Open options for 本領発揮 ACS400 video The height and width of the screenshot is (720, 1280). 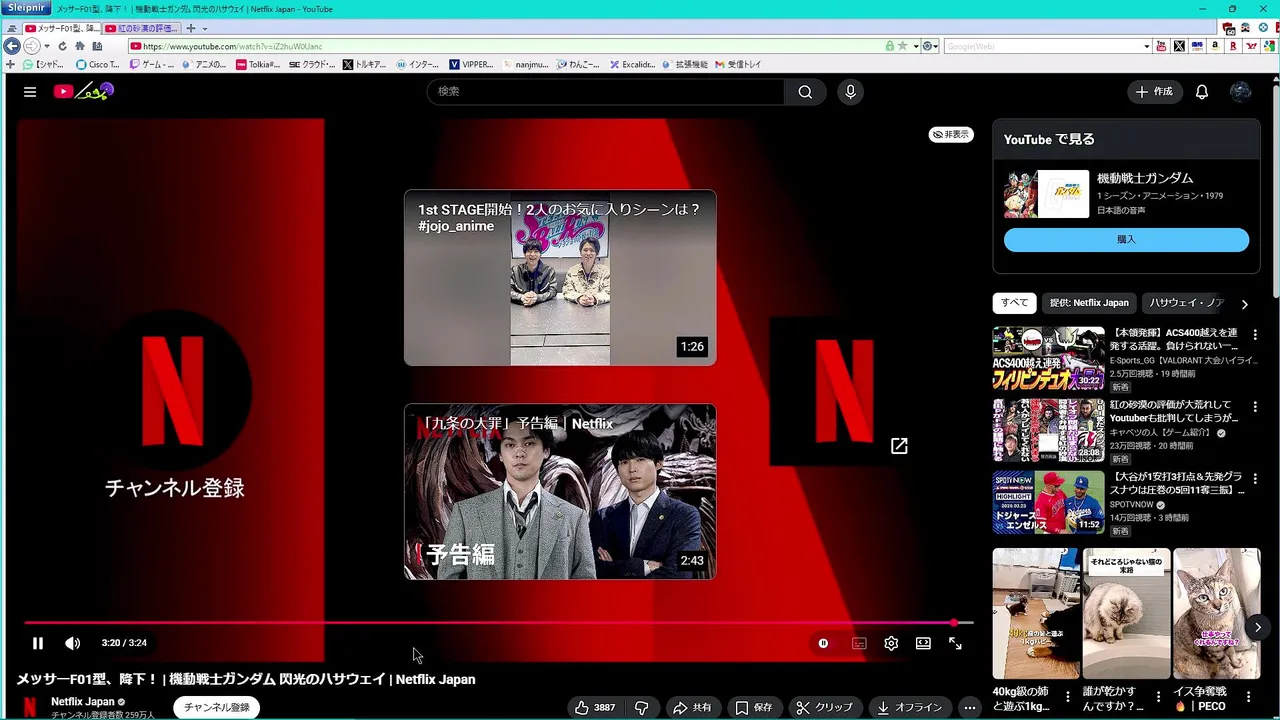tap(1255, 335)
